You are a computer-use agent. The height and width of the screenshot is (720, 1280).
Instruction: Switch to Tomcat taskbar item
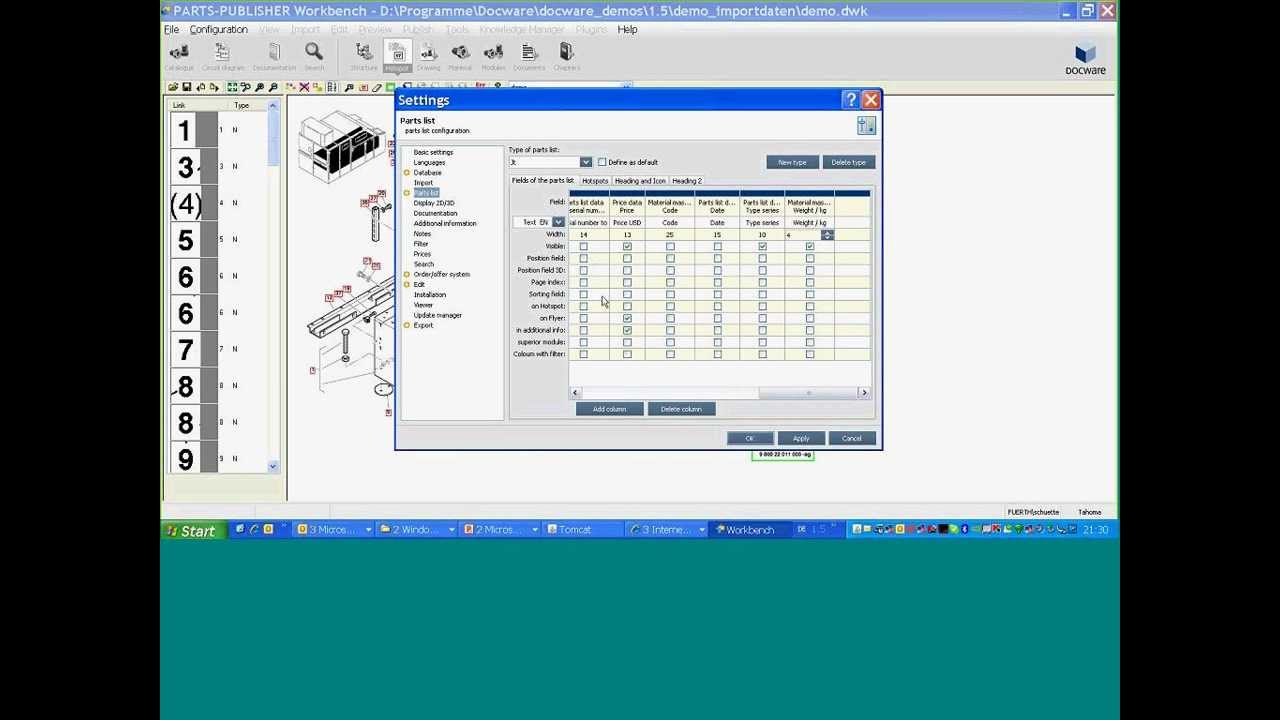tap(583, 530)
